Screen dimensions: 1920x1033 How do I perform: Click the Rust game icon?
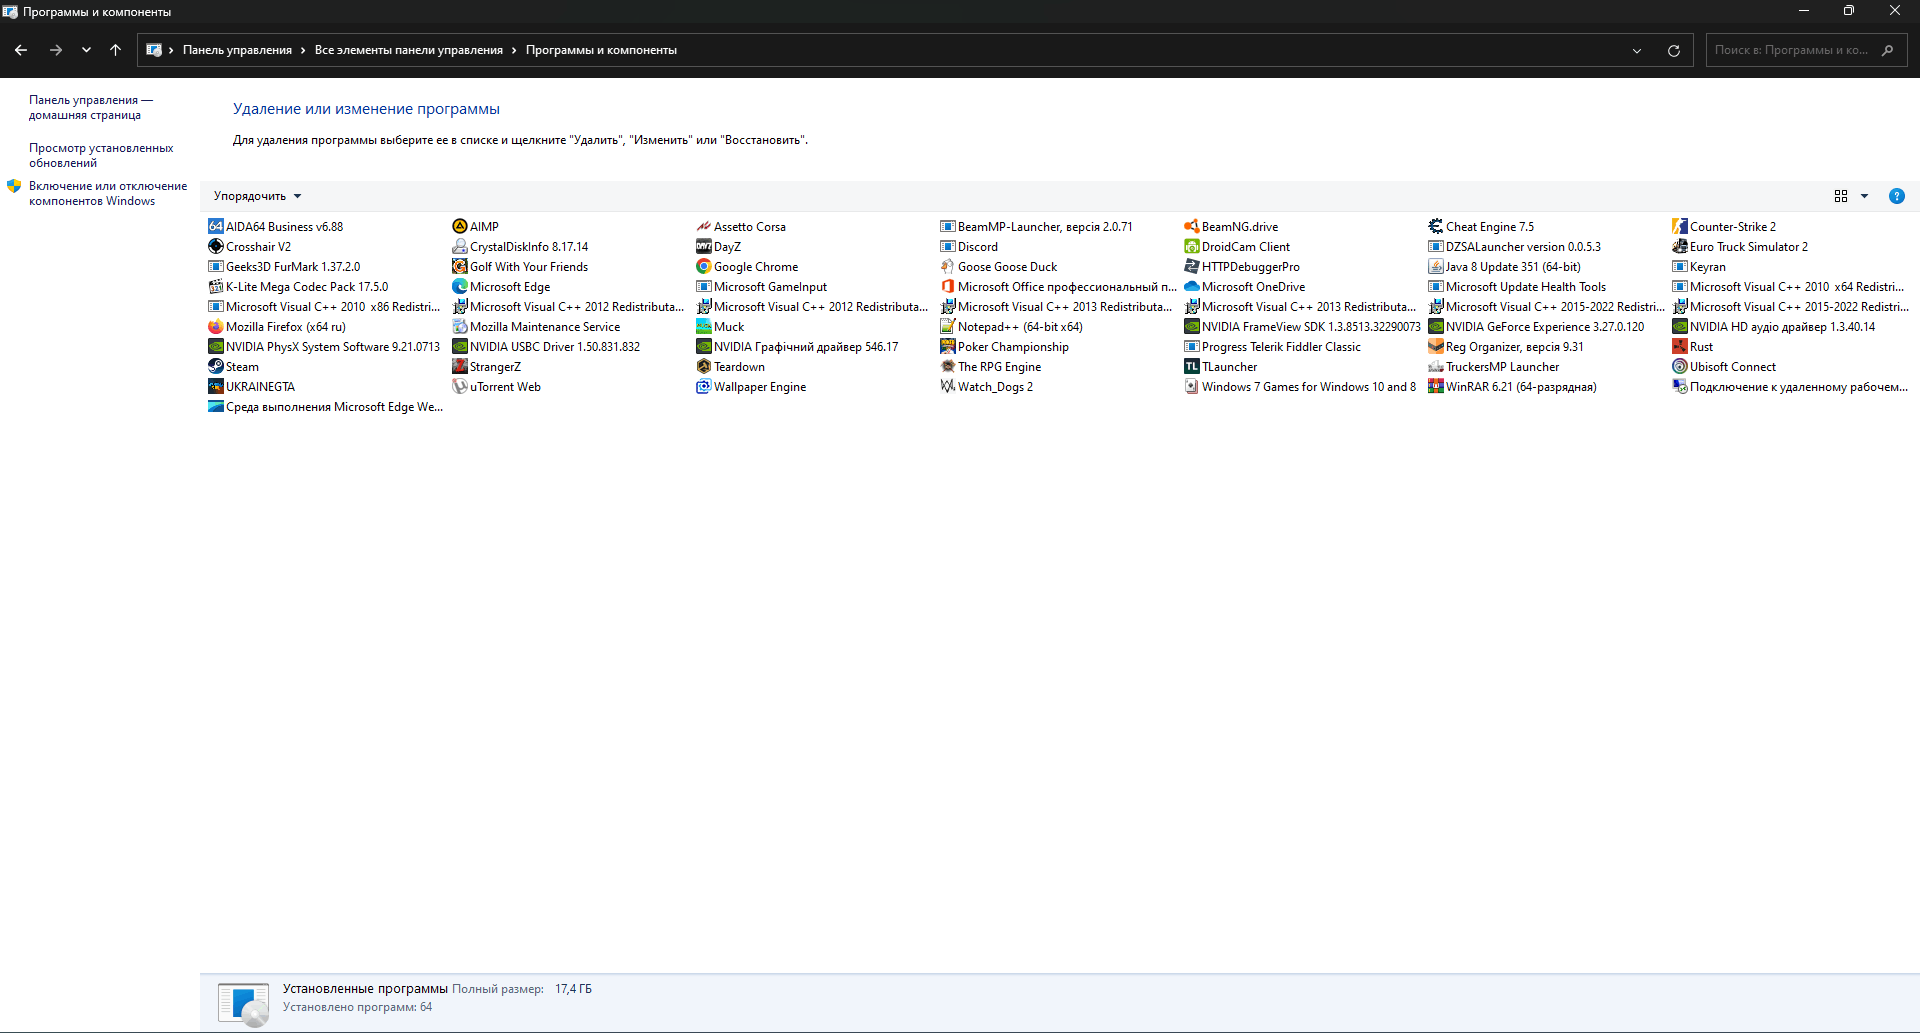1680,347
